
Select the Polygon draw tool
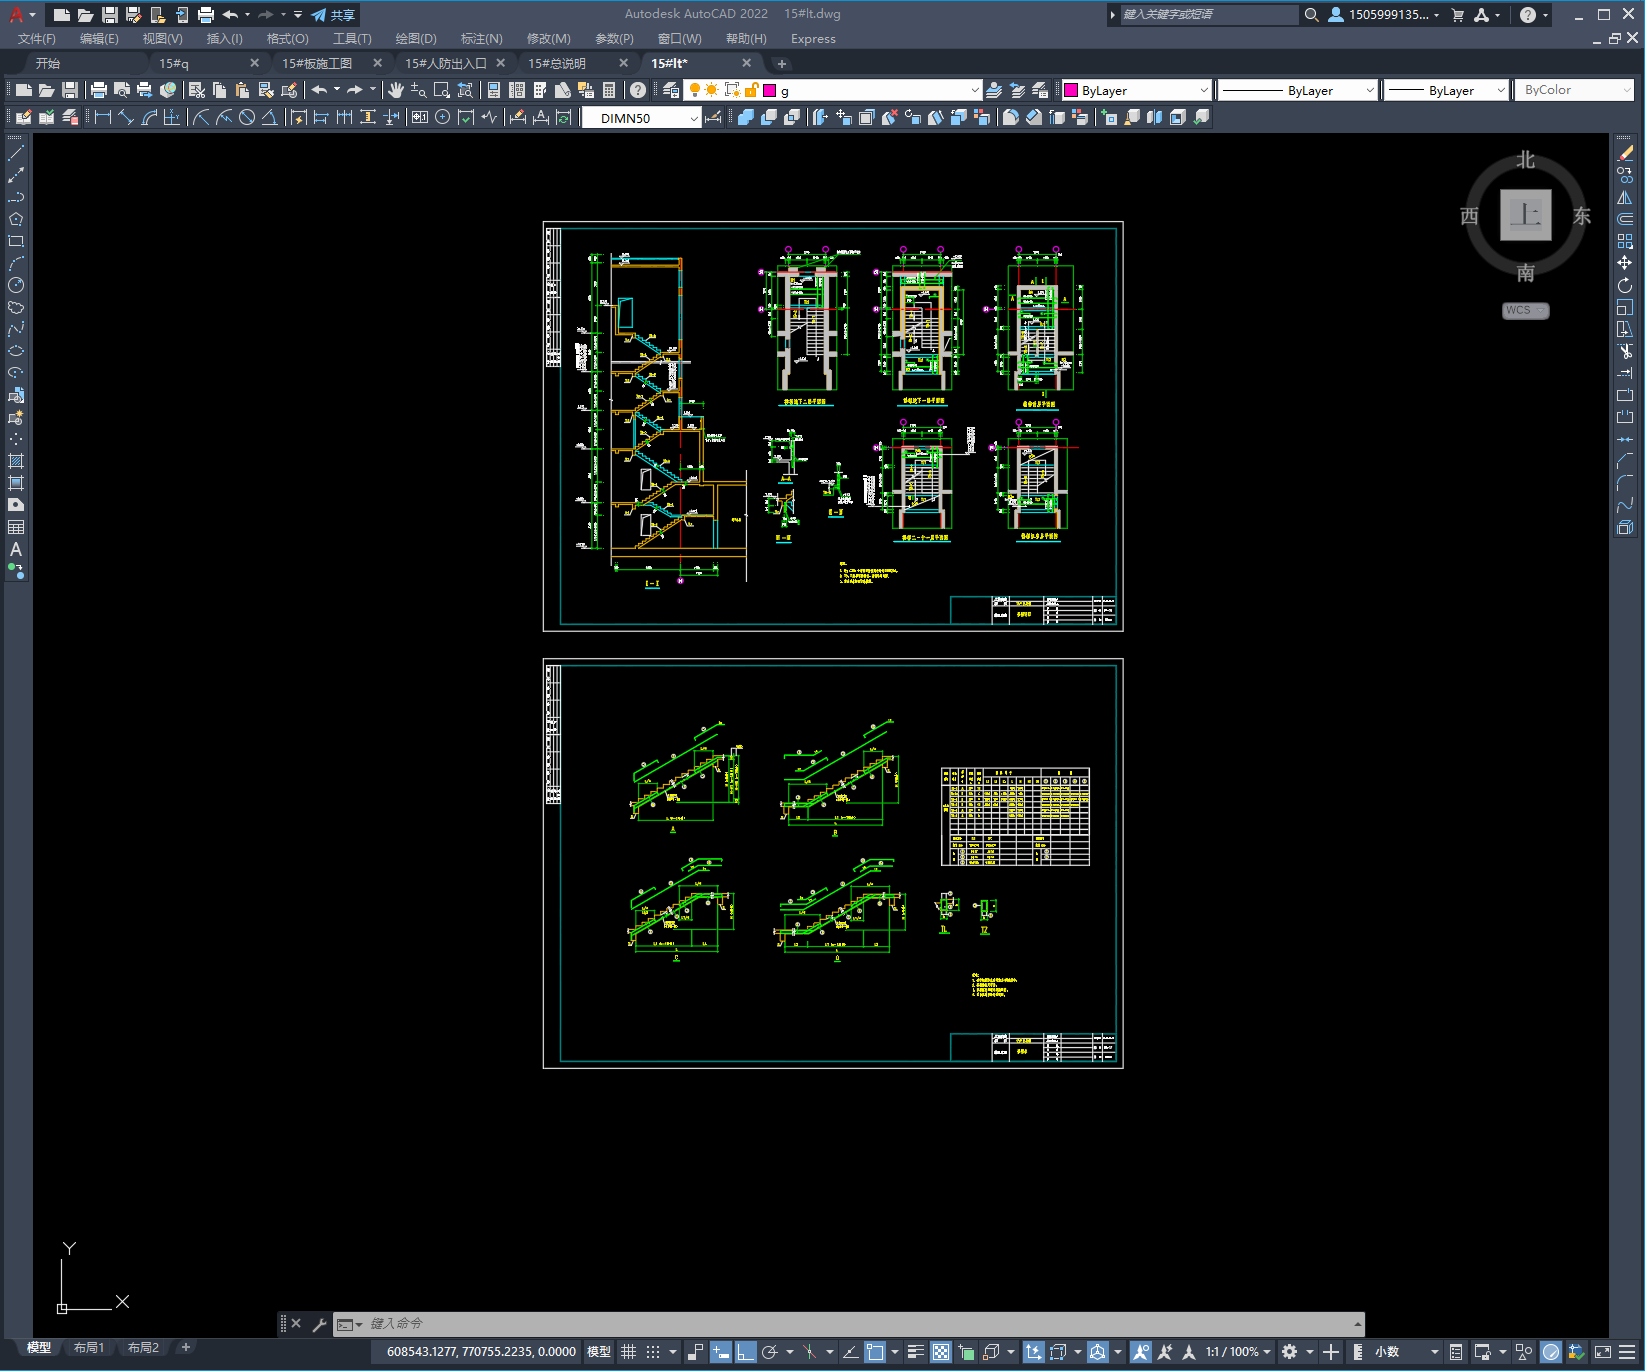click(x=16, y=219)
